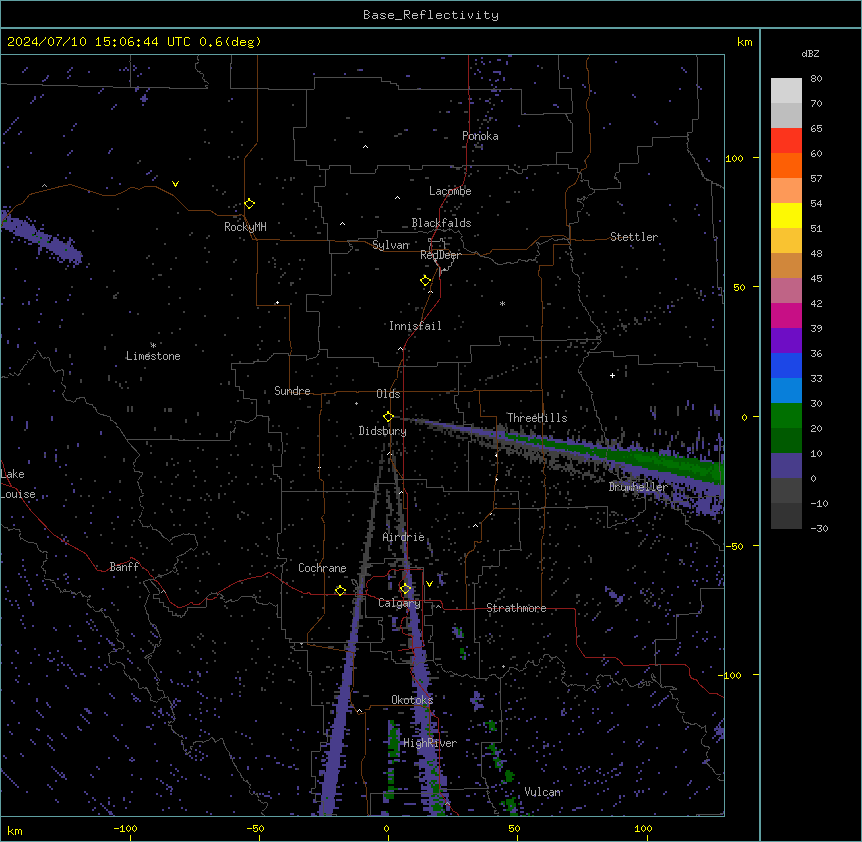This screenshot has width=862, height=842.
Task: Select the slate purple 0-10 dBZ swatch
Action: pos(786,466)
